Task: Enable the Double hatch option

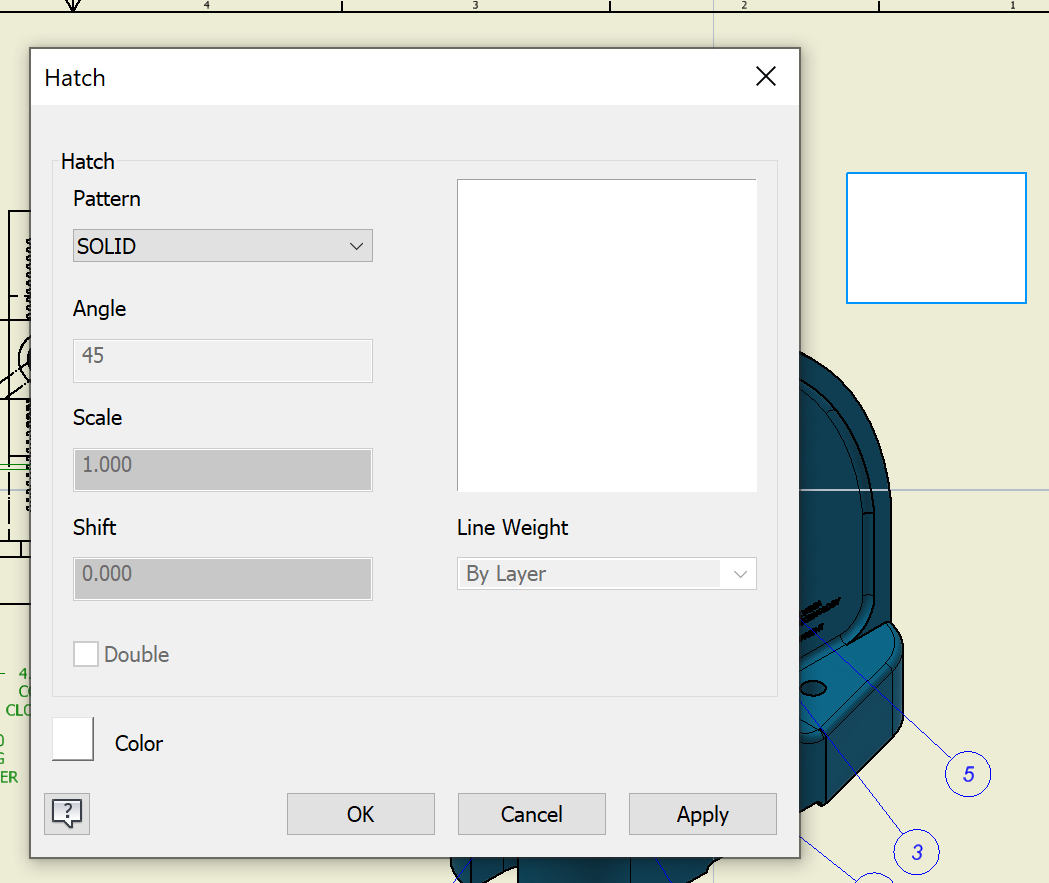Action: pyautogui.click(x=86, y=653)
